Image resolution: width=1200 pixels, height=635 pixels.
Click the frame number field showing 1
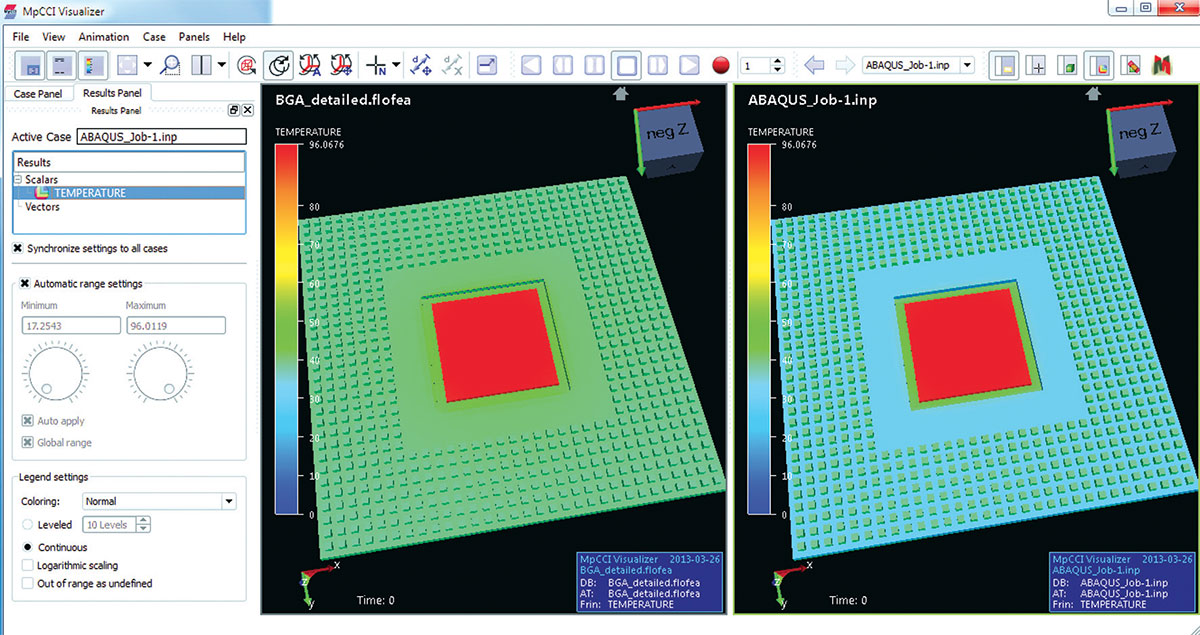coord(756,66)
